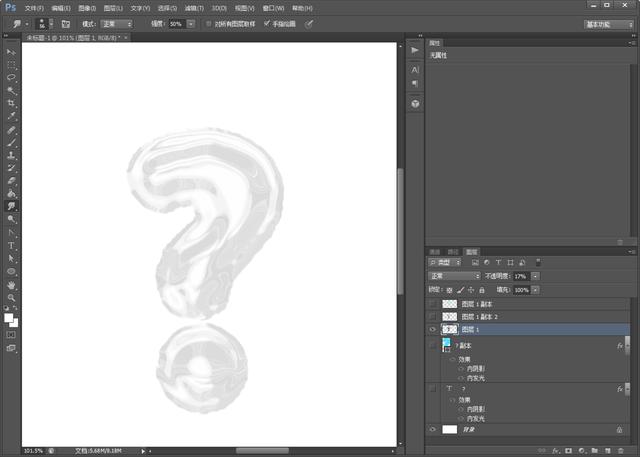Select the Magic Wand tool

point(11,90)
